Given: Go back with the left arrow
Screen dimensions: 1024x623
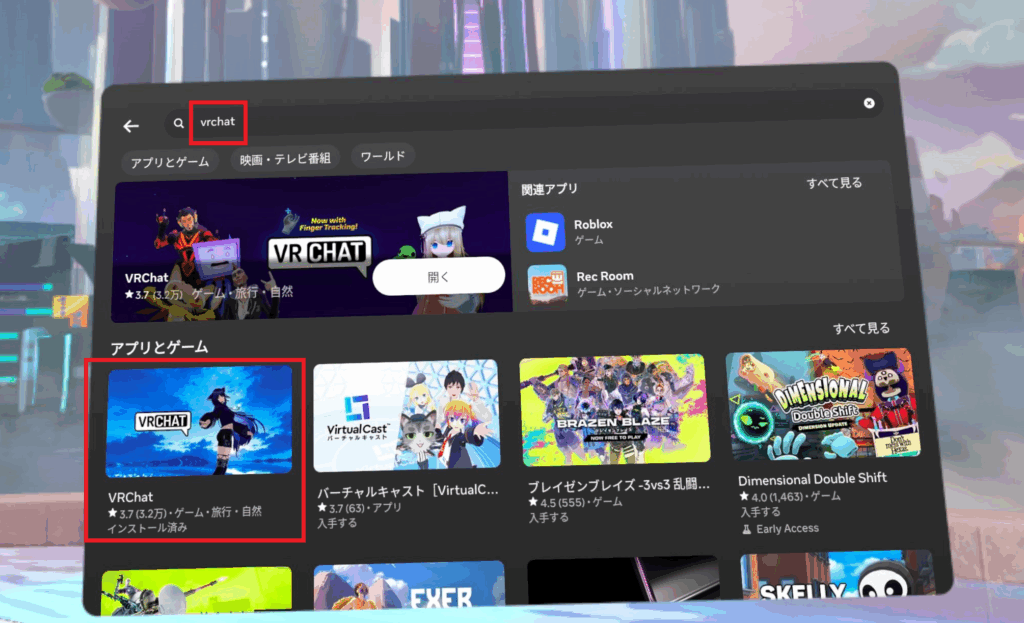Looking at the screenshot, I should pos(131,126).
